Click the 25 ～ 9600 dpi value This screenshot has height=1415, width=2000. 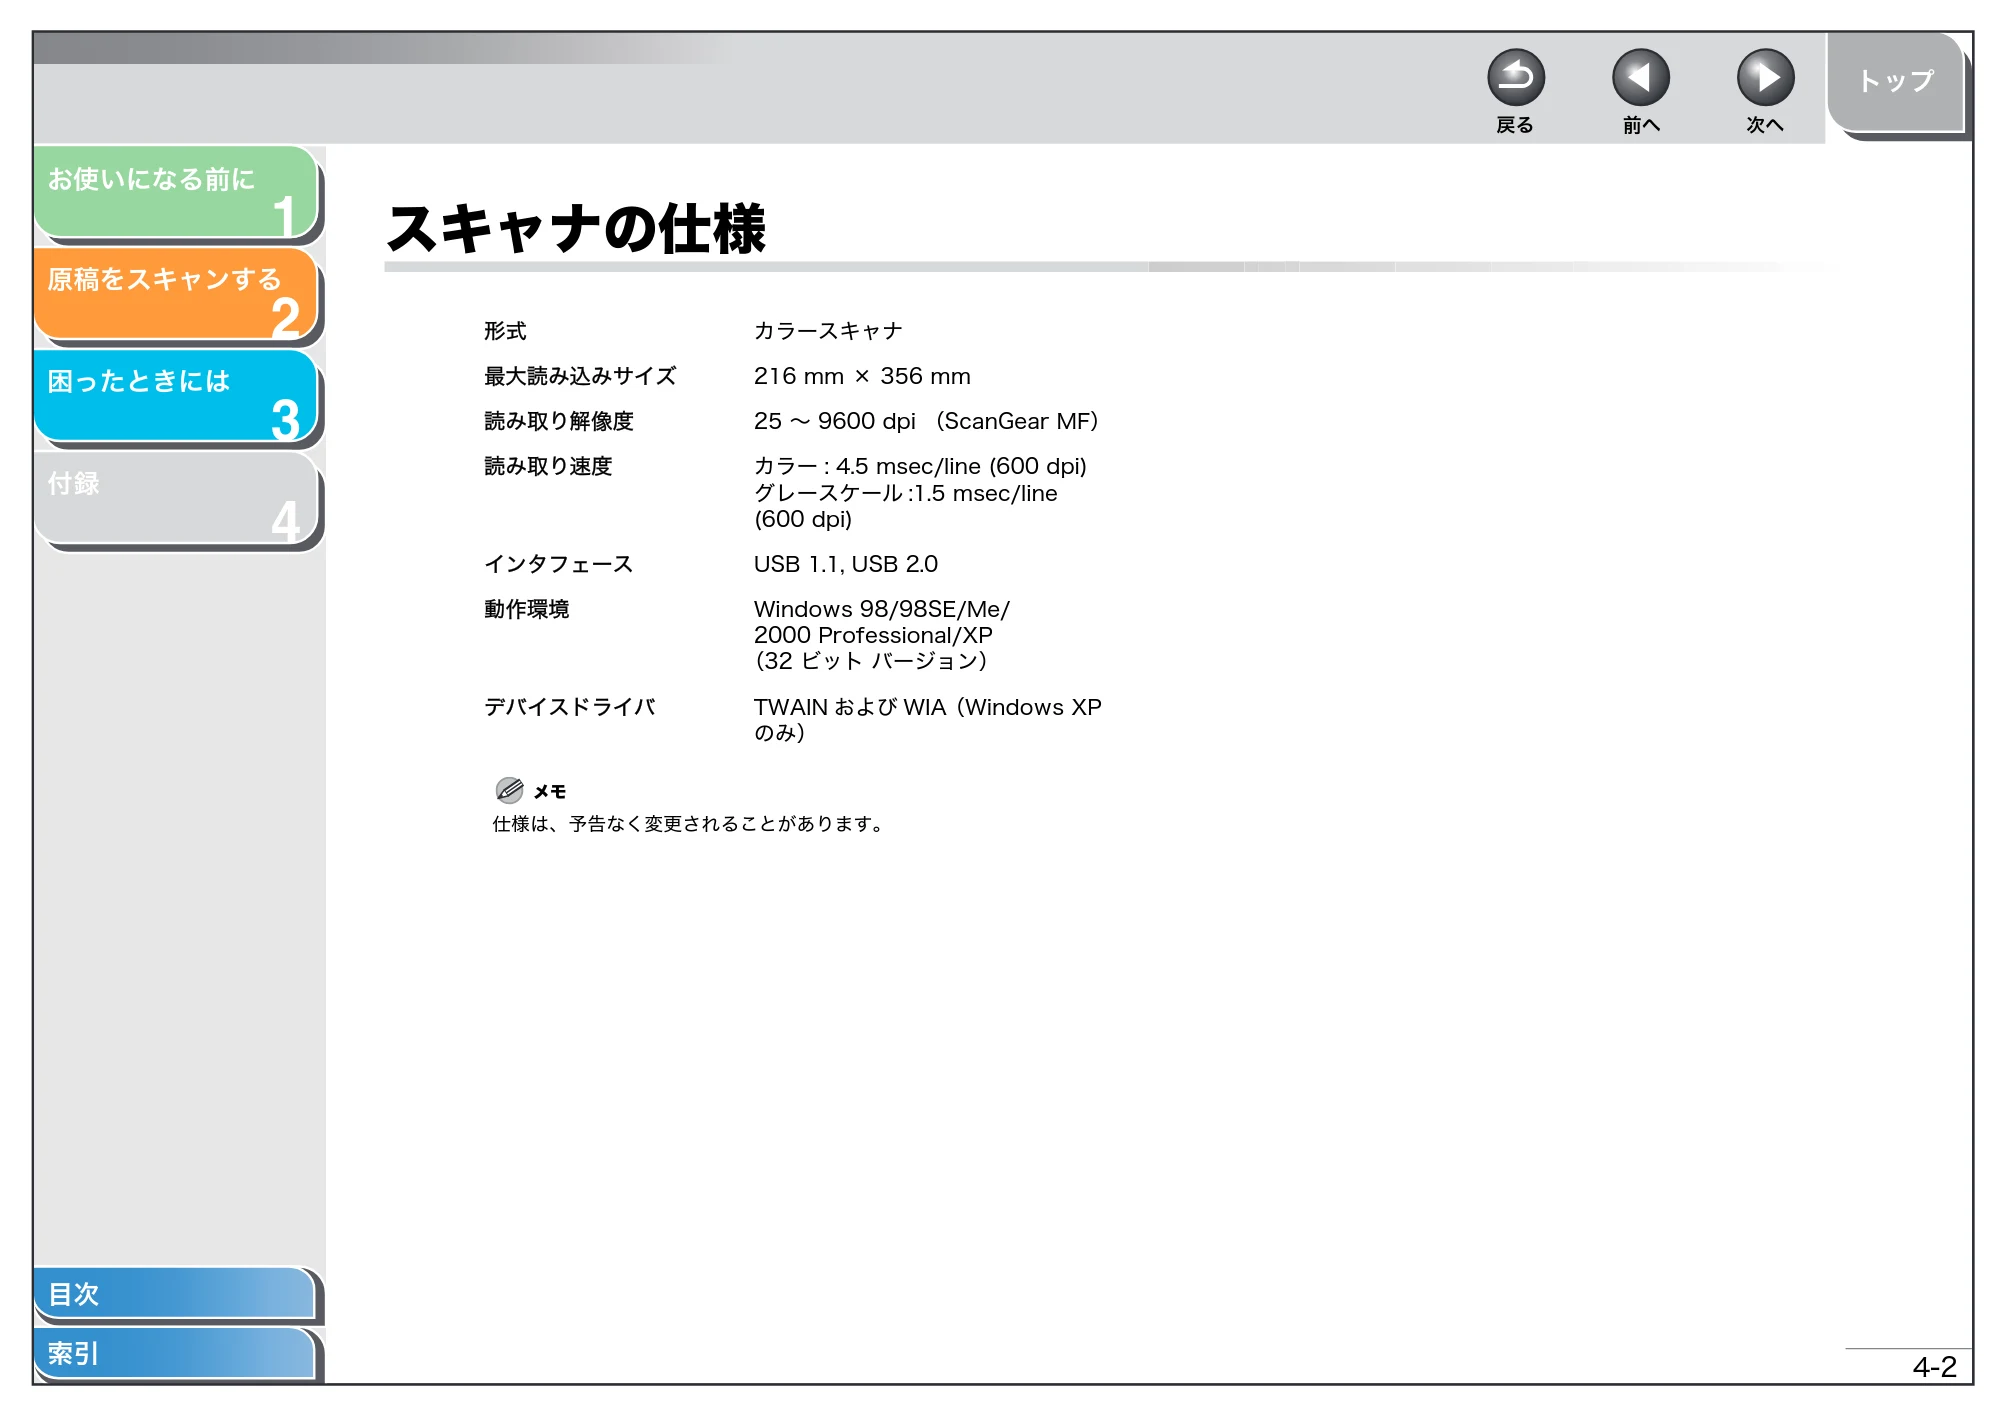coord(926,421)
